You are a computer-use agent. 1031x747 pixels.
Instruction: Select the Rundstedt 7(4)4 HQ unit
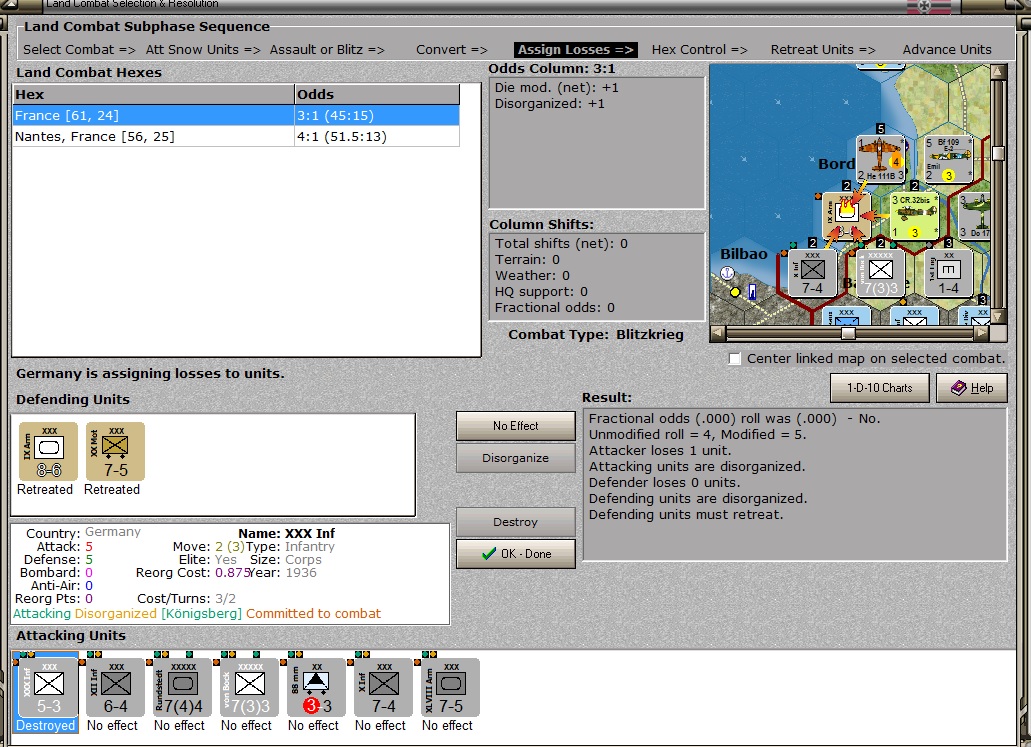(183, 688)
